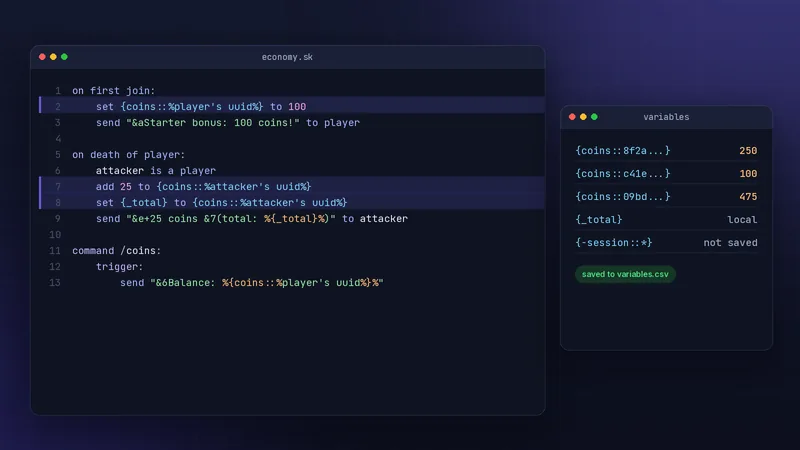Click line 6 'attacker is a player'

[156, 170]
